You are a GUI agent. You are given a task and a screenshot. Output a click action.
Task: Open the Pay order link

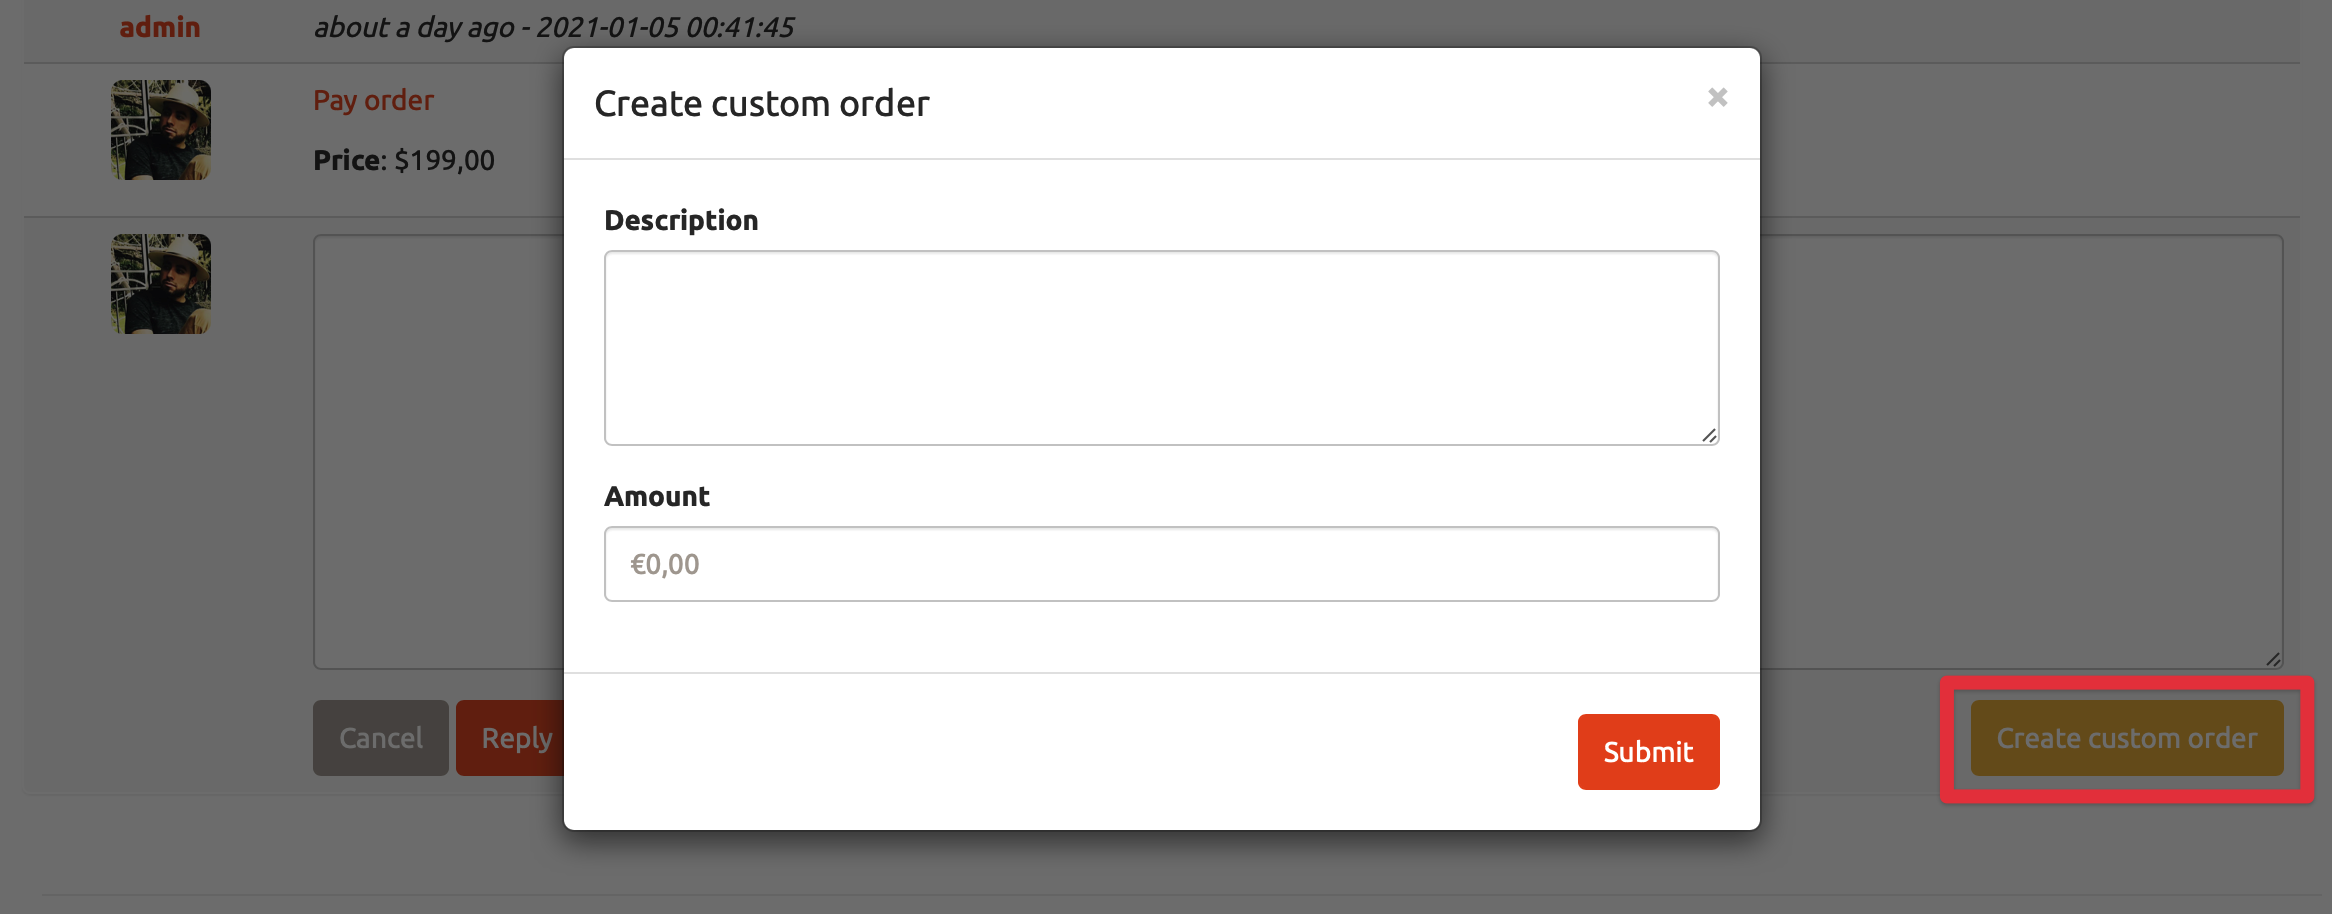373,100
